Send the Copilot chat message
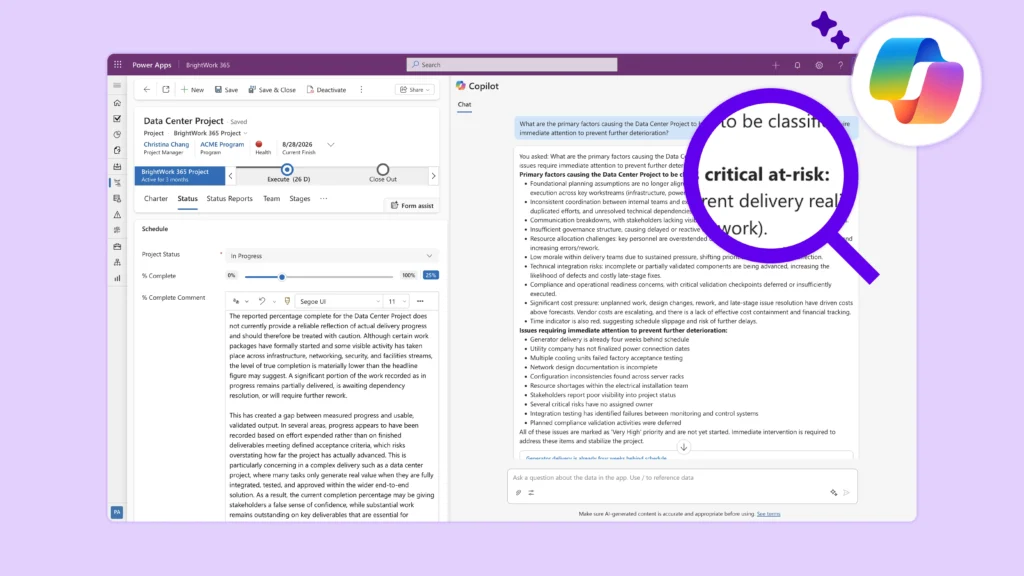 (x=846, y=493)
